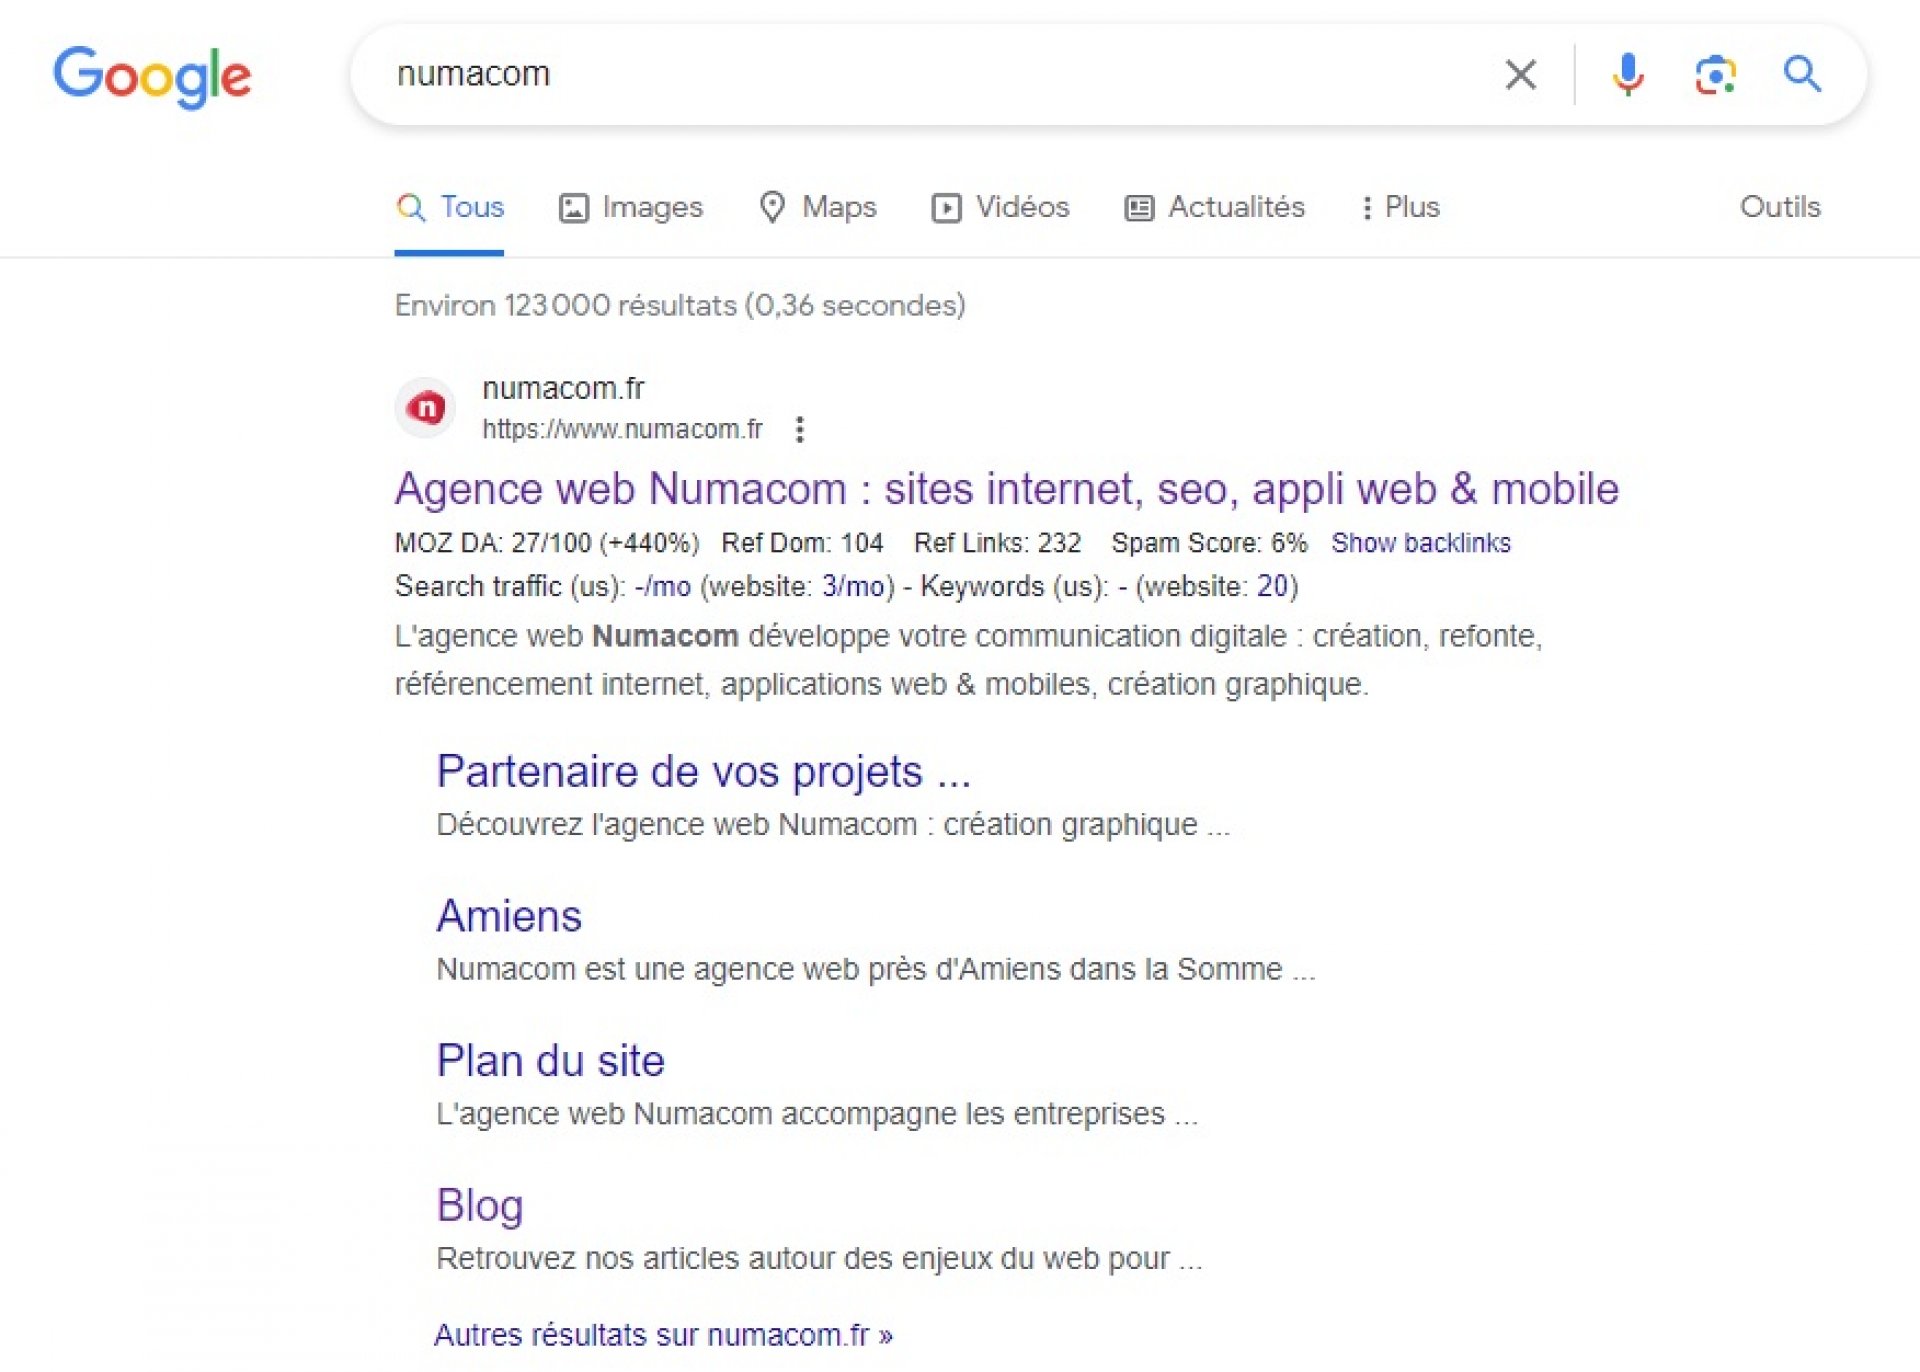The image size is (1920, 1372).
Task: Expand Autres résultats sur numacom.fr
Action: pyautogui.click(x=663, y=1335)
